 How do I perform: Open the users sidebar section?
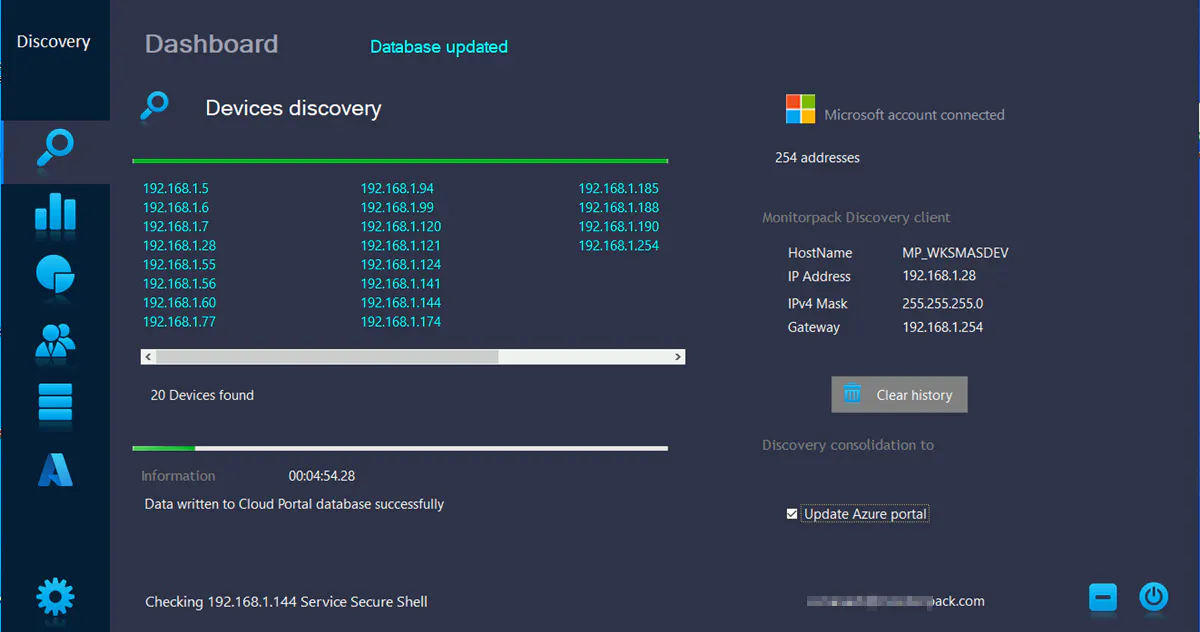pyautogui.click(x=55, y=341)
